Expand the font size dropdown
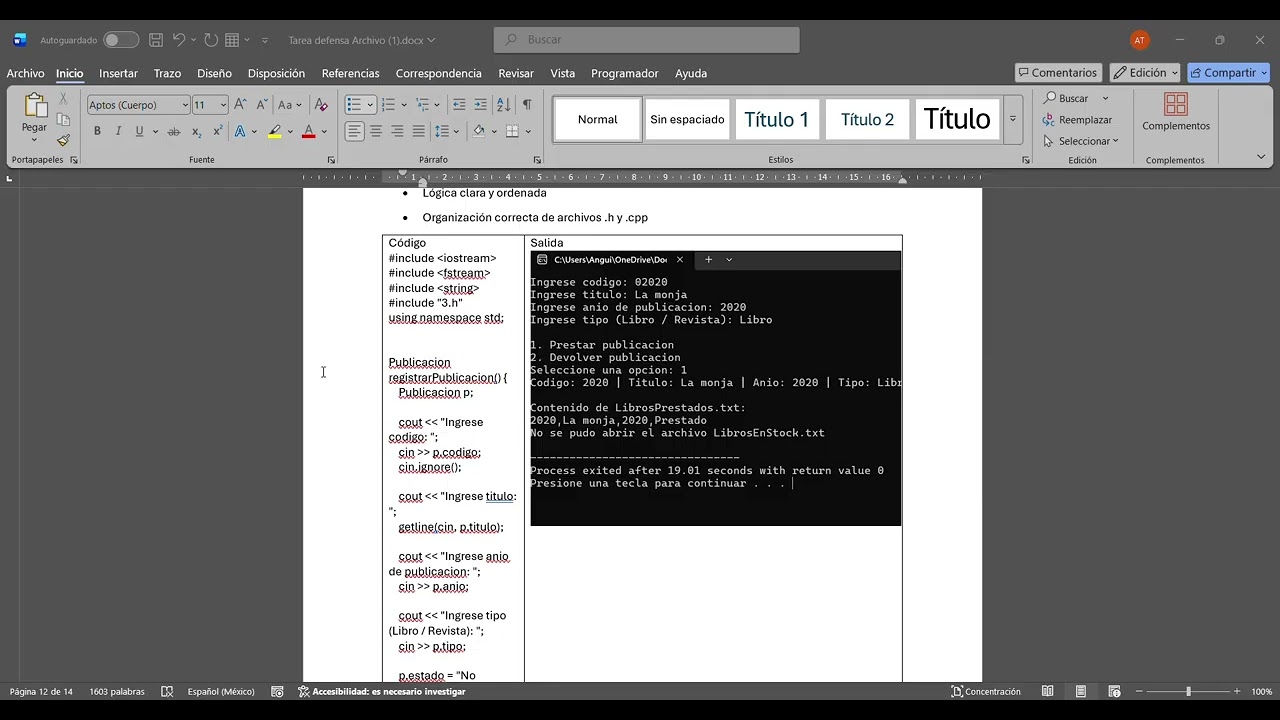1280x720 pixels. (223, 105)
